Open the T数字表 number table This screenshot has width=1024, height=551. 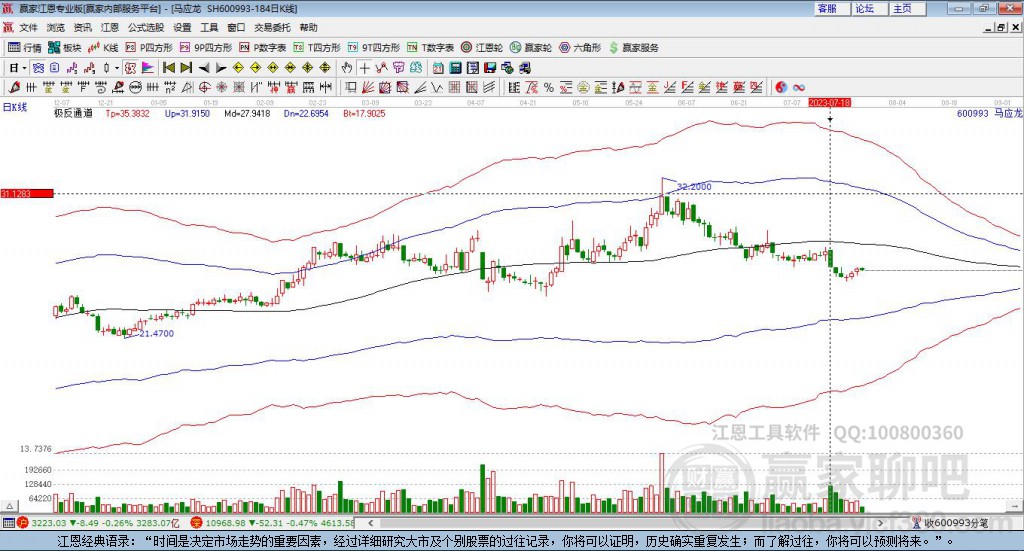[x=430, y=48]
